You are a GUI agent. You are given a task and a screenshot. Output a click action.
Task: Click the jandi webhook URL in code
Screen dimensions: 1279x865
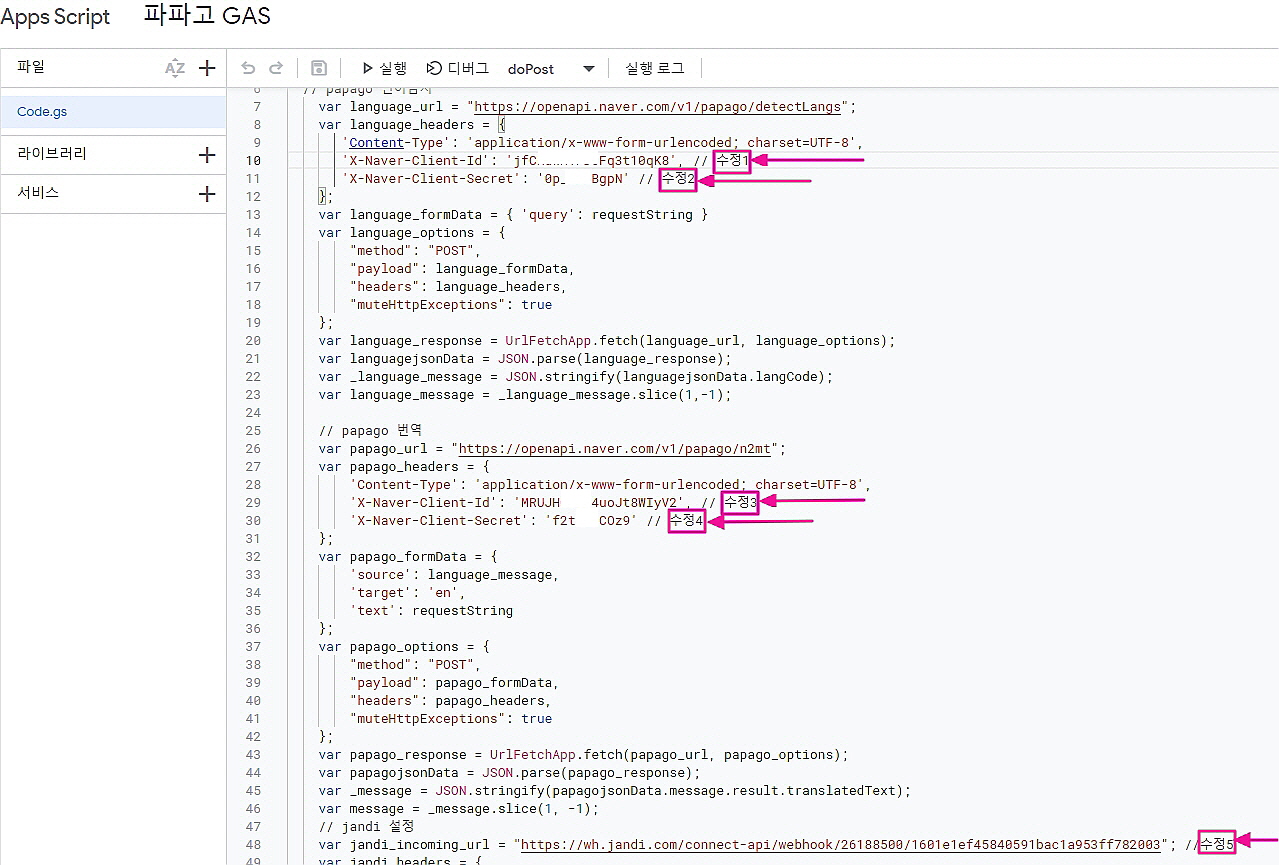(x=840, y=845)
